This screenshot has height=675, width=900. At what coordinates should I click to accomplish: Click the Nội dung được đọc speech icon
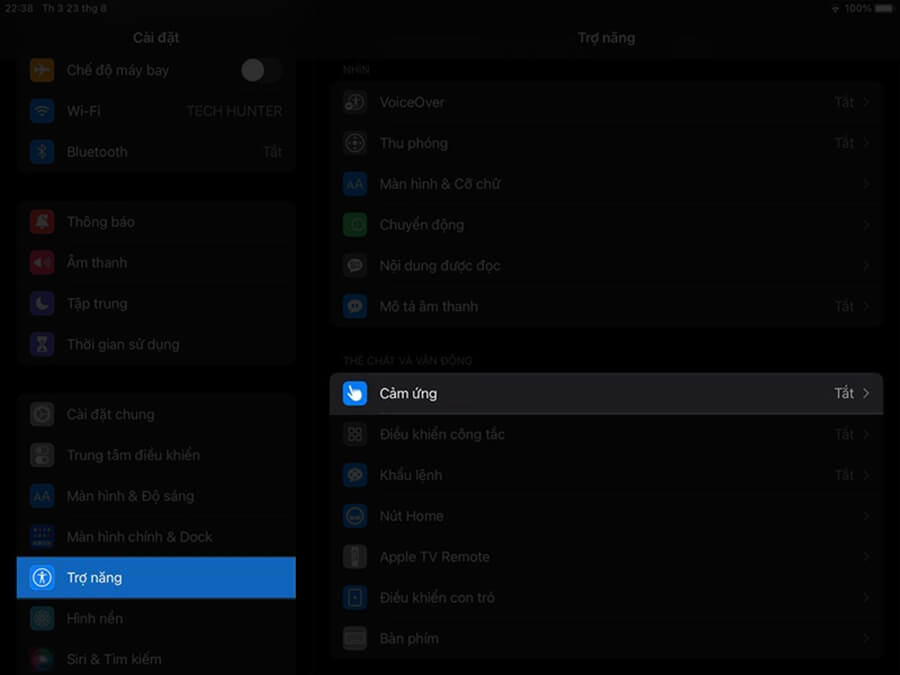pos(355,265)
